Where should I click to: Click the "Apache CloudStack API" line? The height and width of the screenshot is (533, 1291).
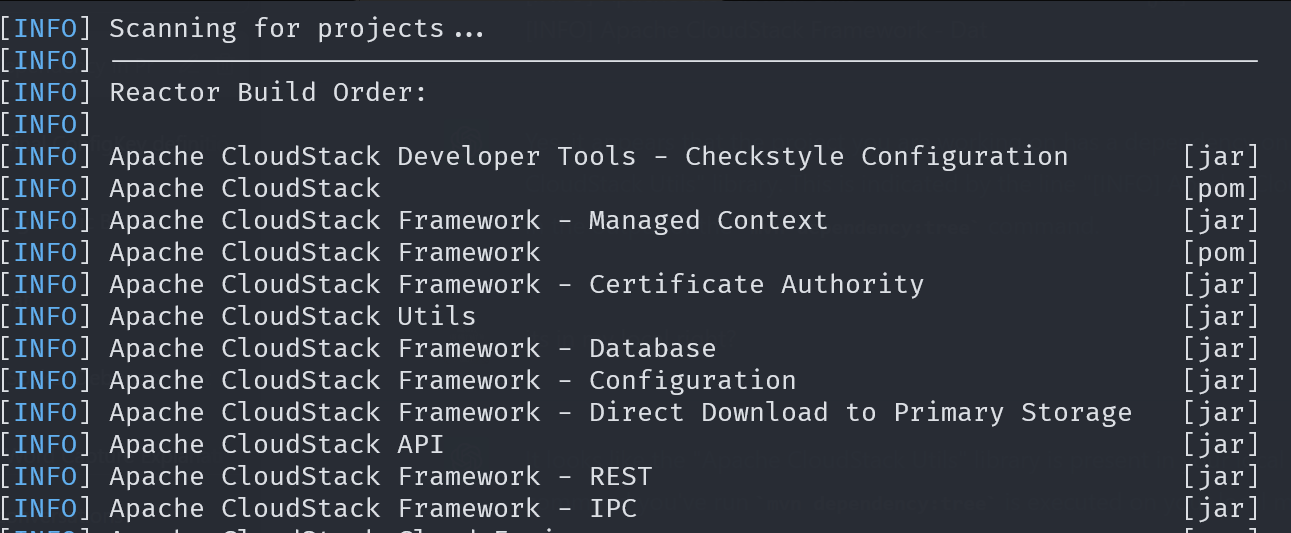(x=276, y=444)
